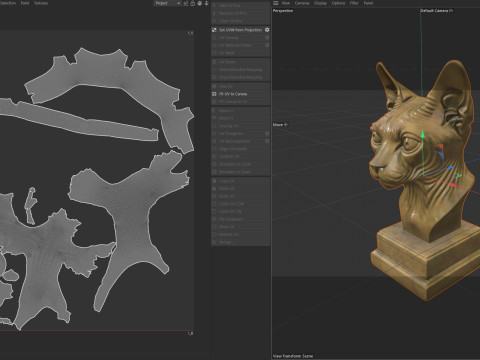The width and height of the screenshot is (480, 360).
Task: Open the viewport Filter menu
Action: pyautogui.click(x=354, y=3)
